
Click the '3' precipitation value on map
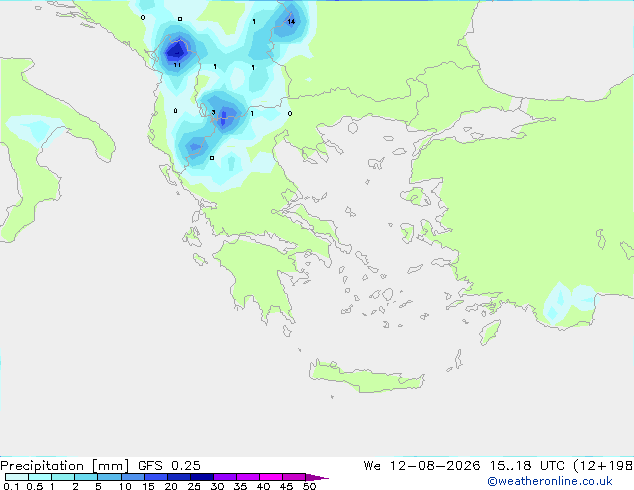coord(213,112)
